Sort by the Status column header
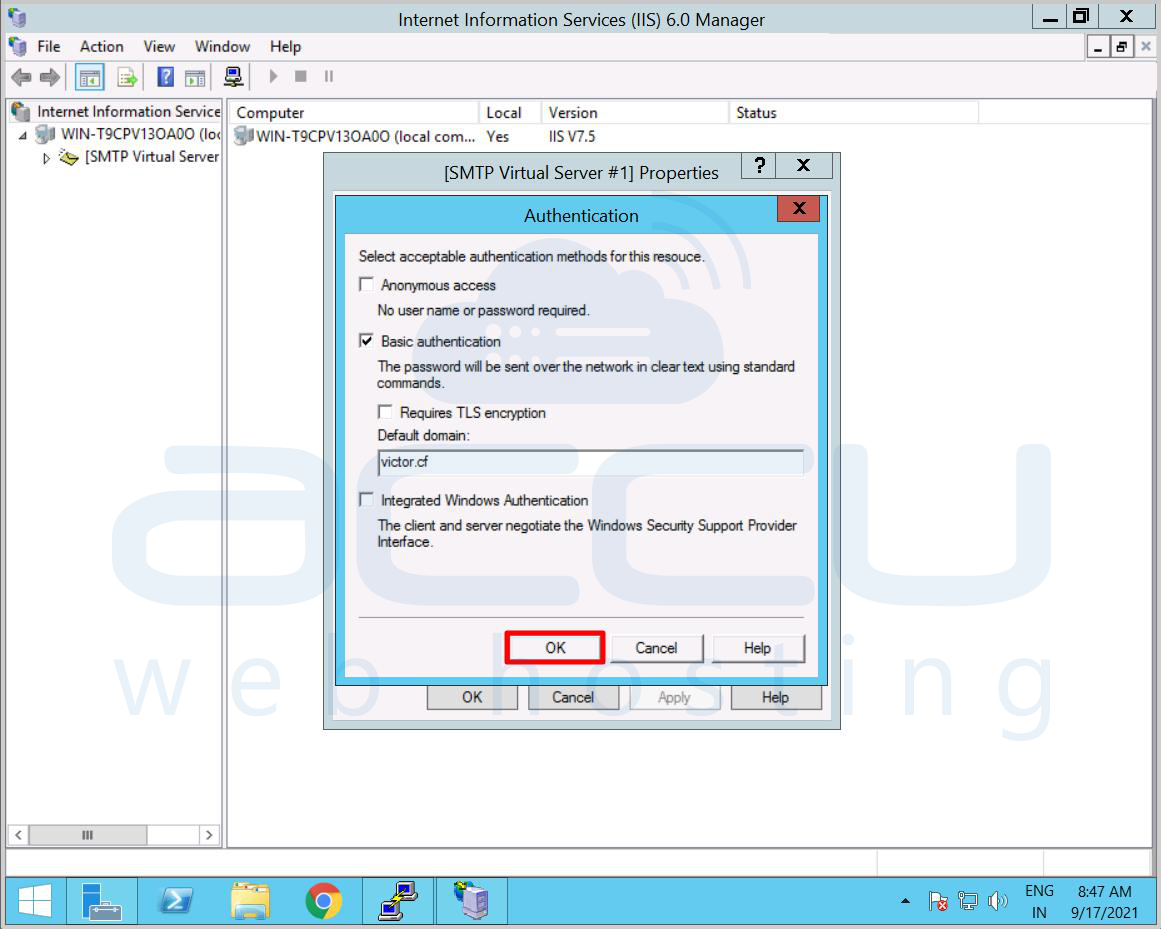The height and width of the screenshot is (929, 1161). [x=854, y=113]
